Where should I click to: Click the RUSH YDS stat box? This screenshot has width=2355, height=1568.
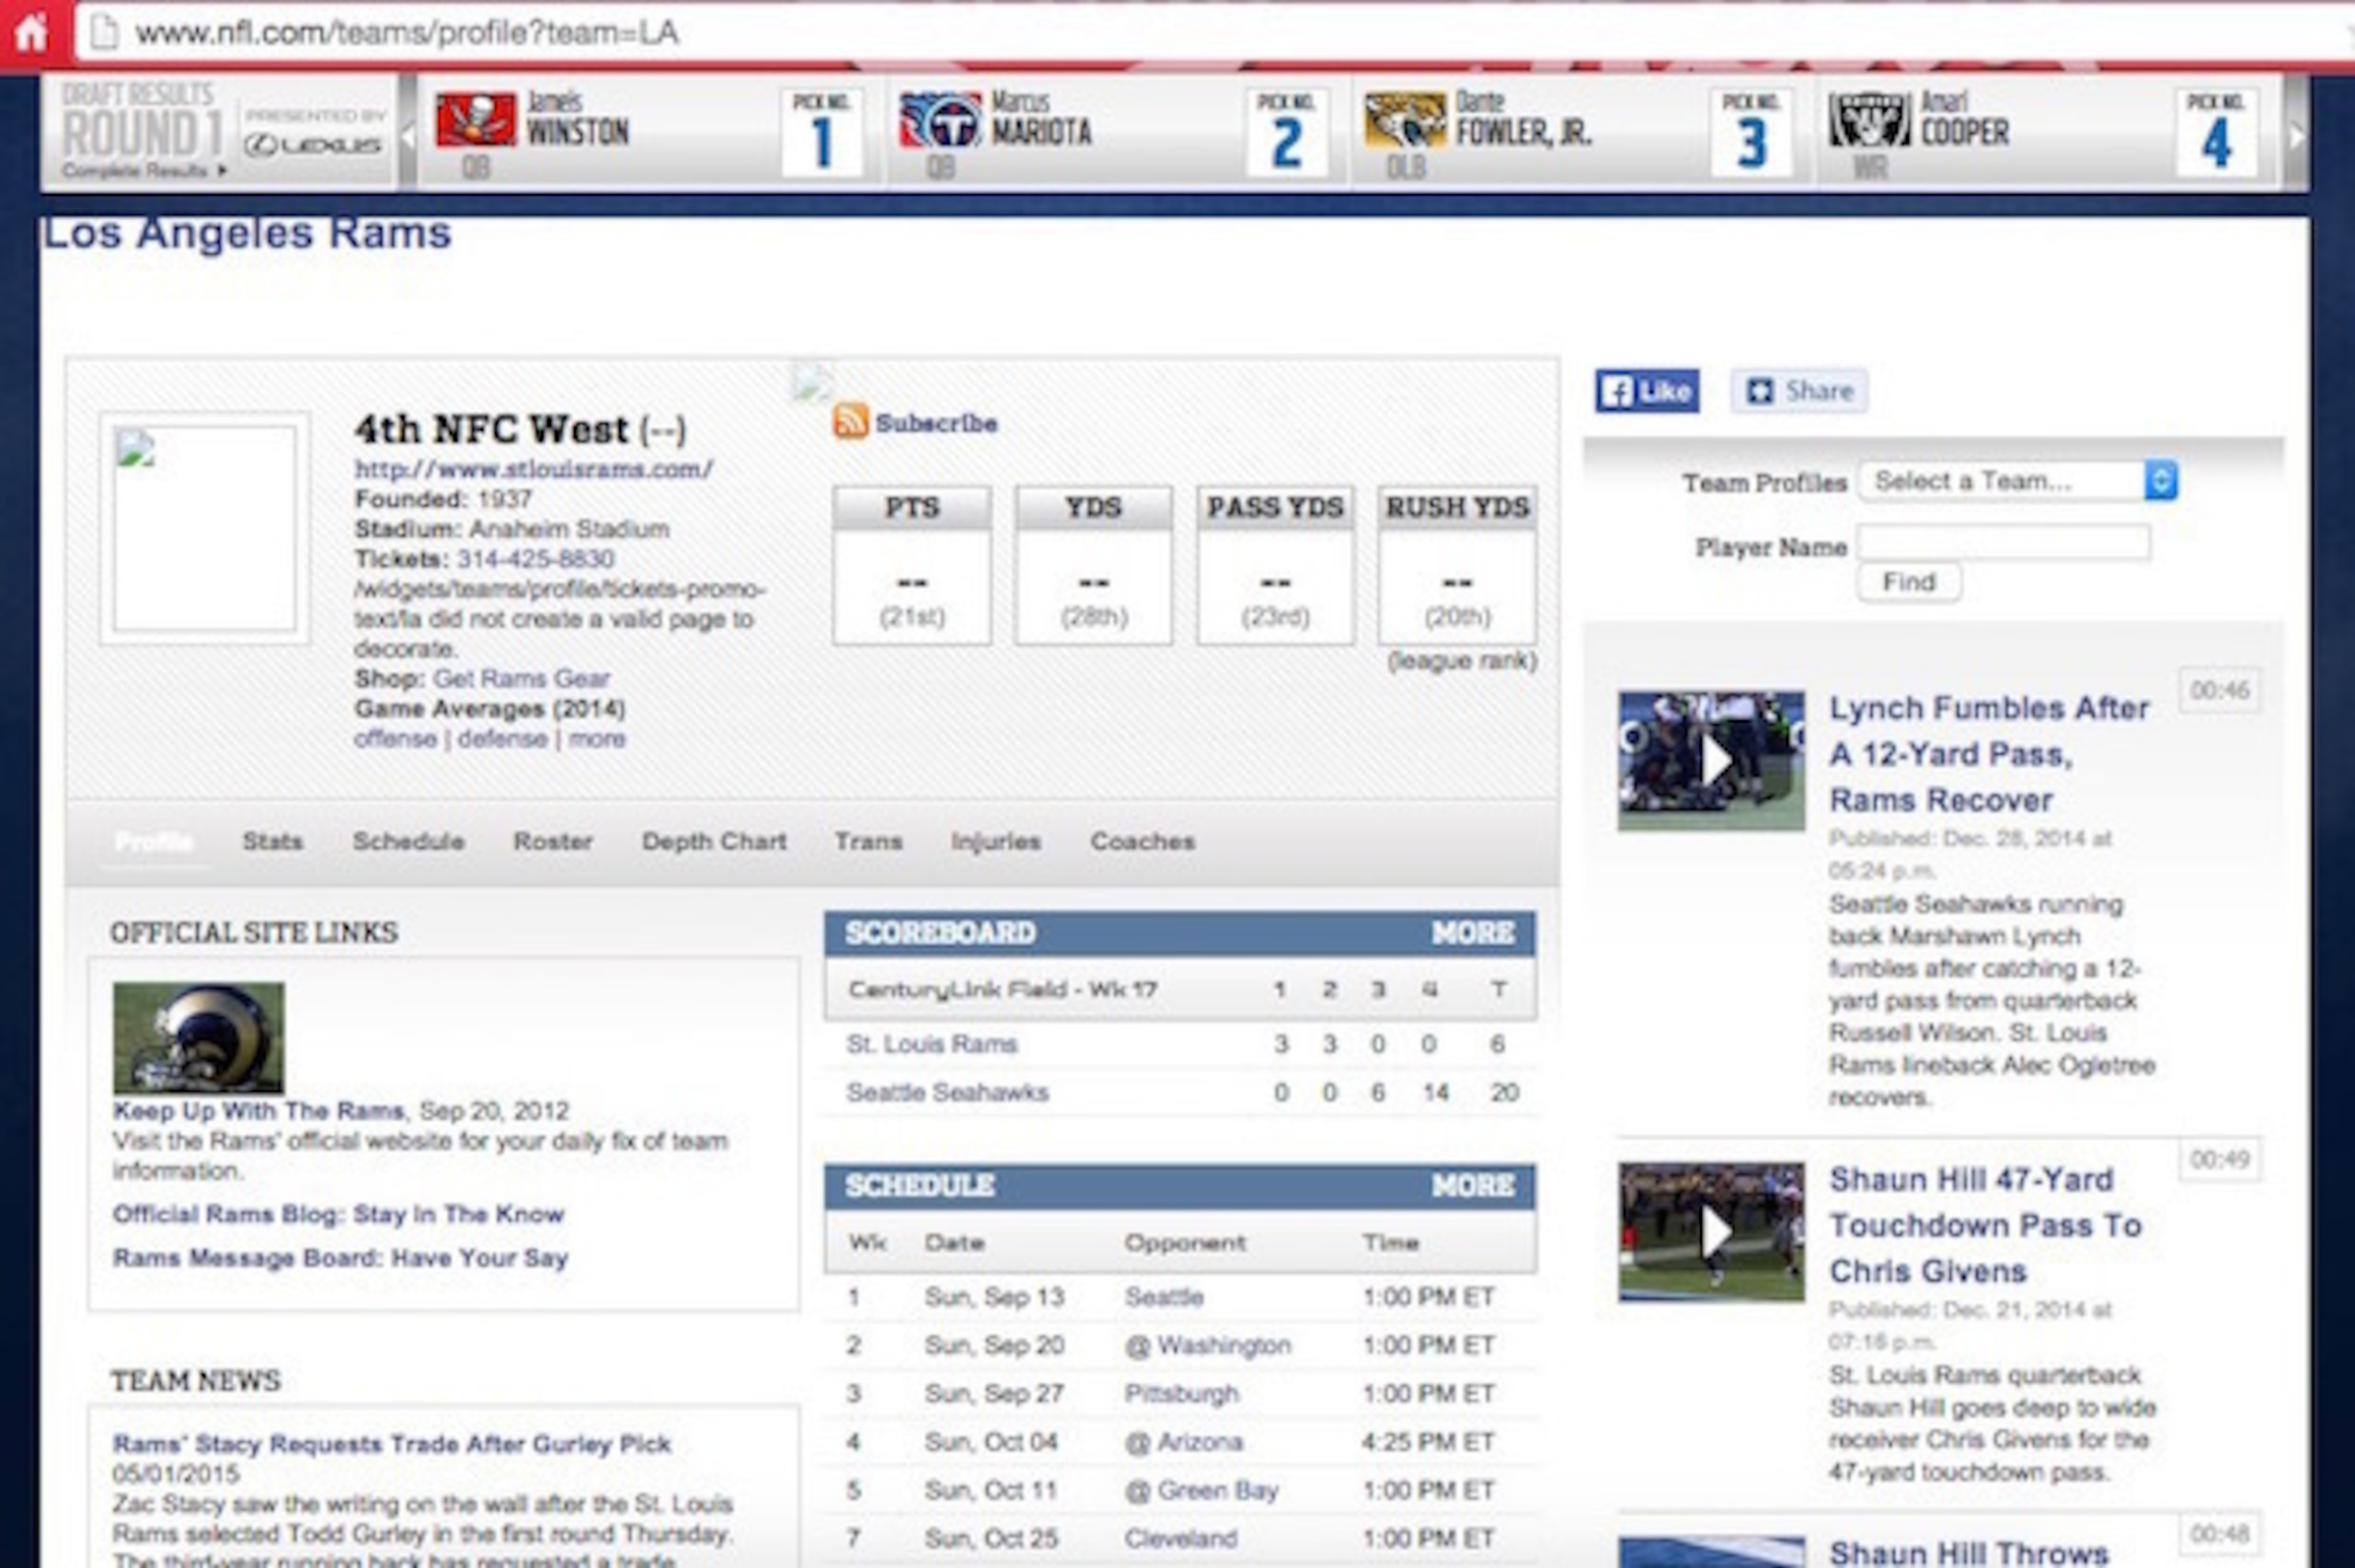[x=1457, y=566]
